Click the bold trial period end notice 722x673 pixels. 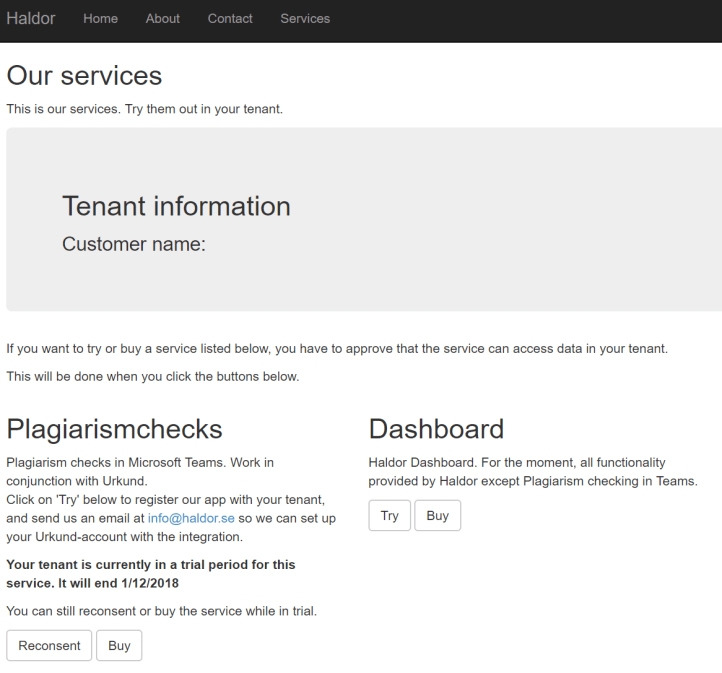click(x=150, y=573)
